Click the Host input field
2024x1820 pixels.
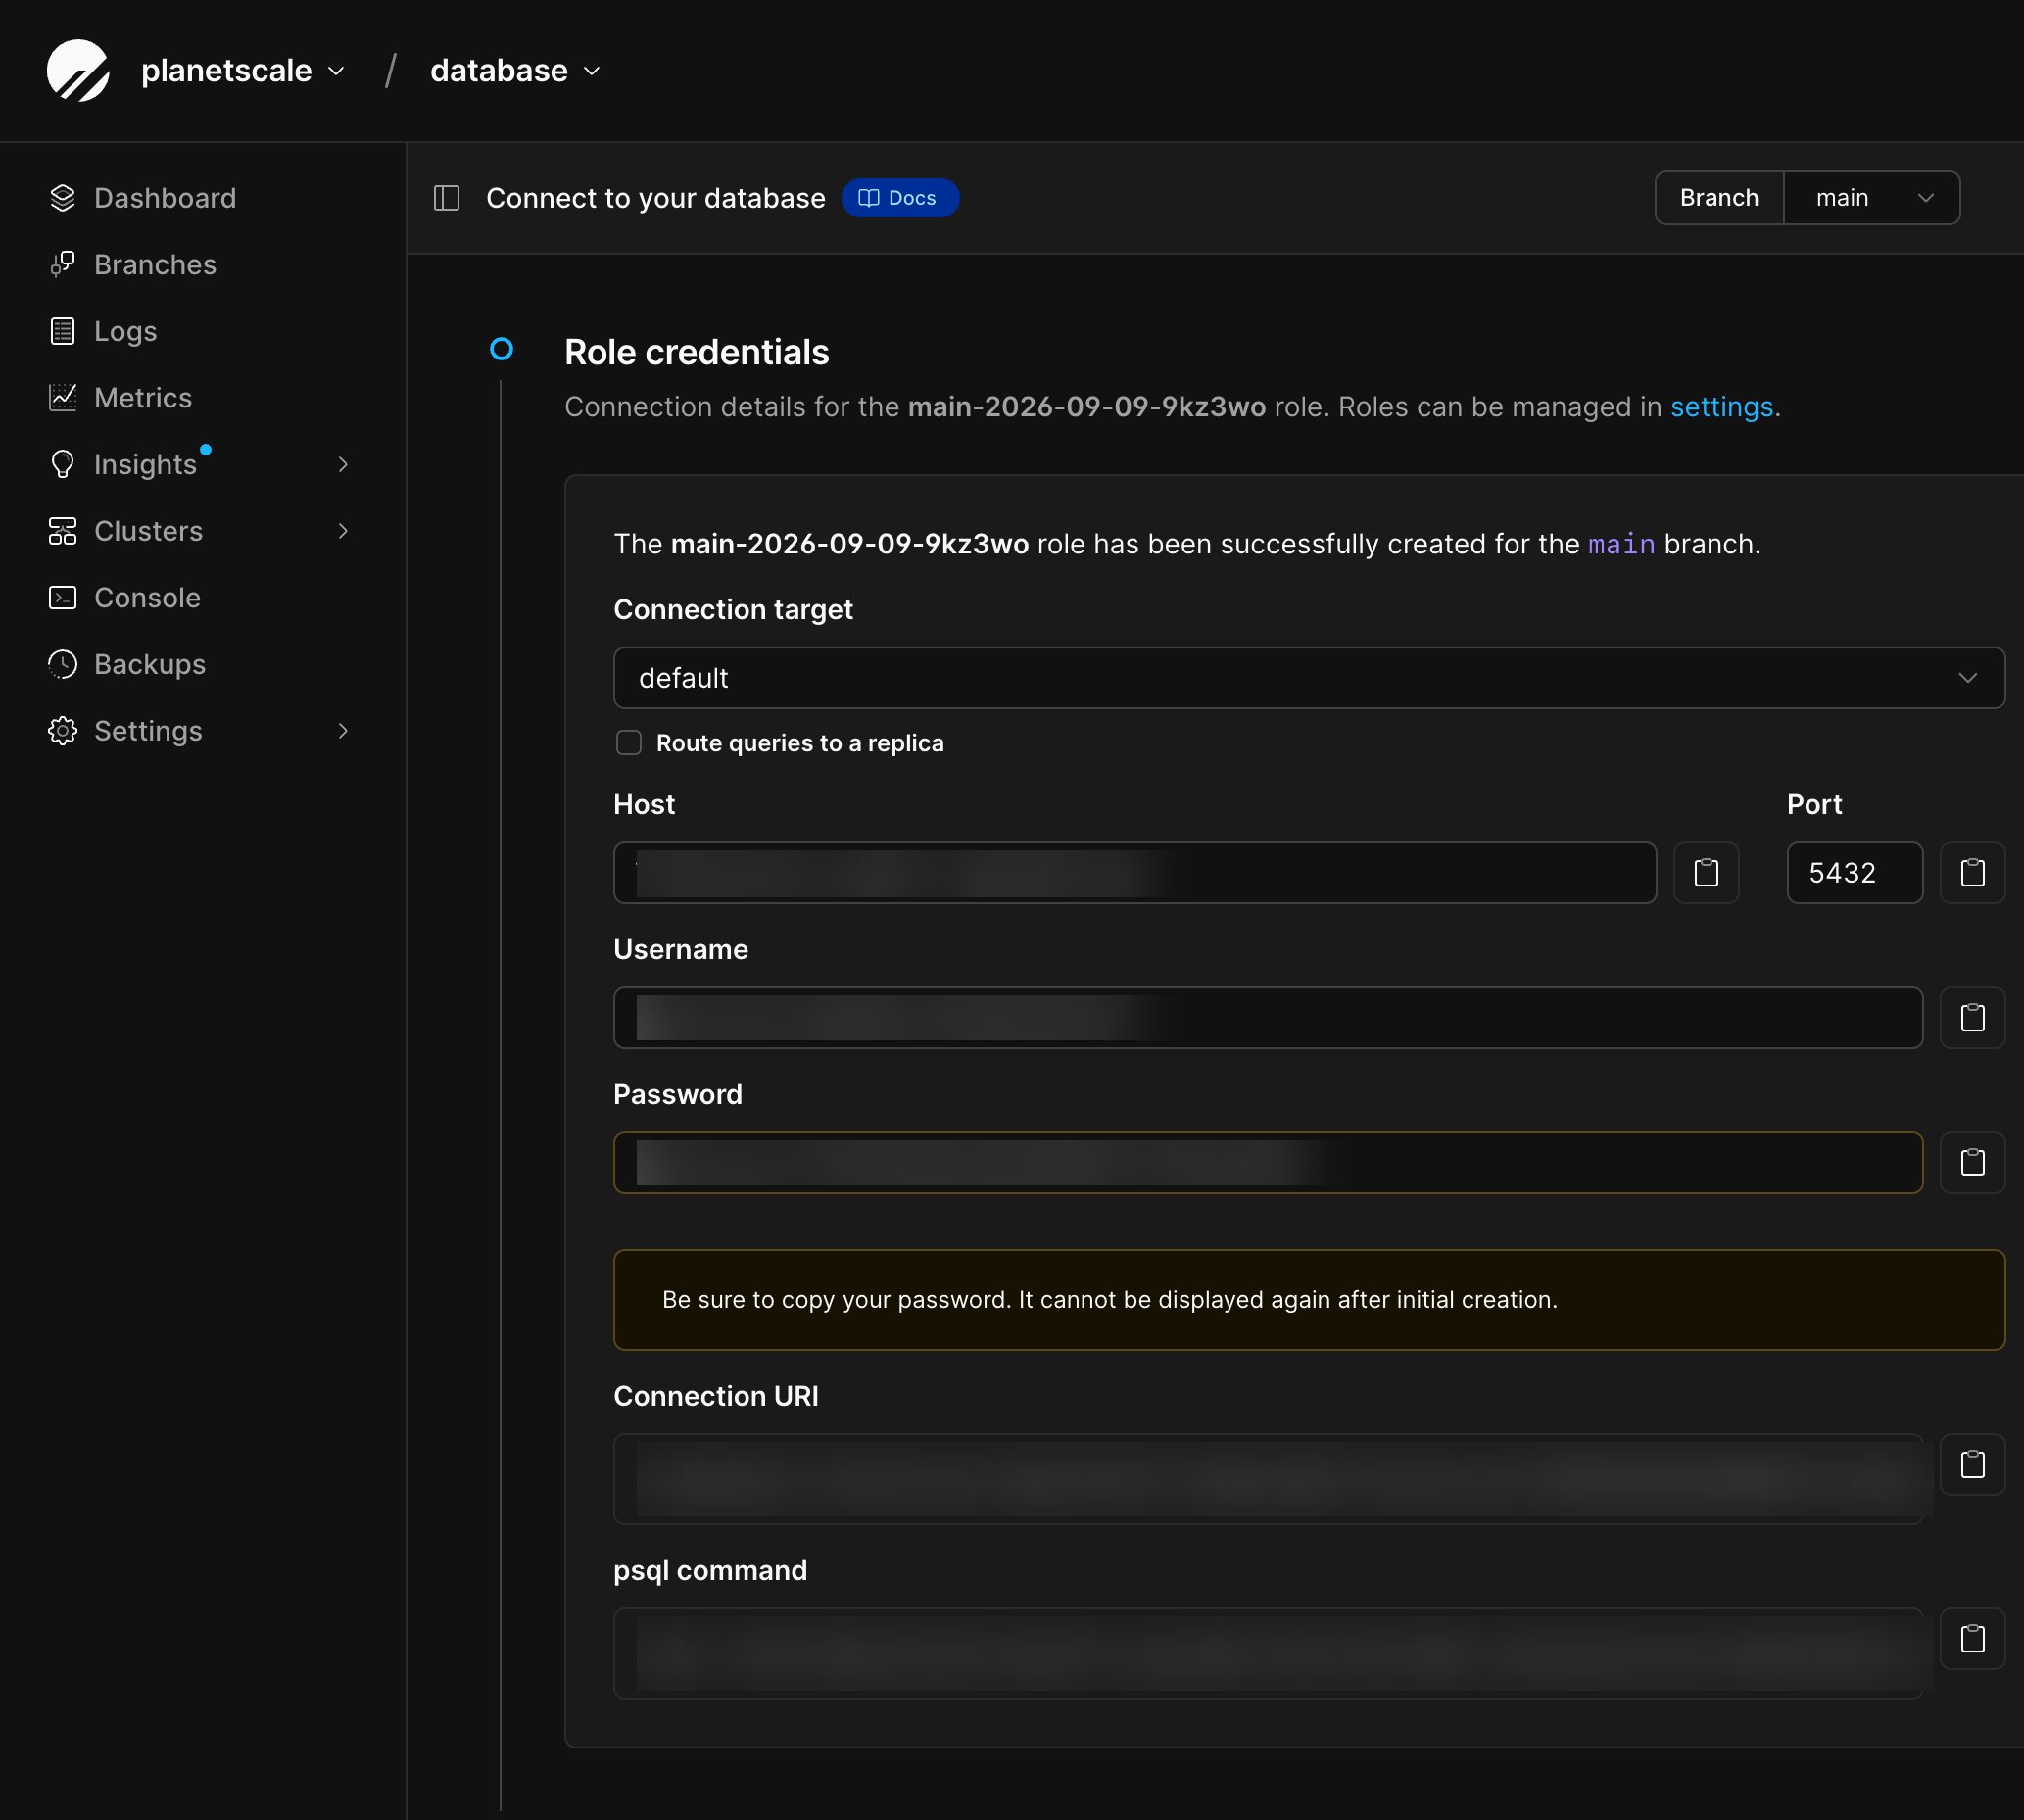tap(1134, 873)
